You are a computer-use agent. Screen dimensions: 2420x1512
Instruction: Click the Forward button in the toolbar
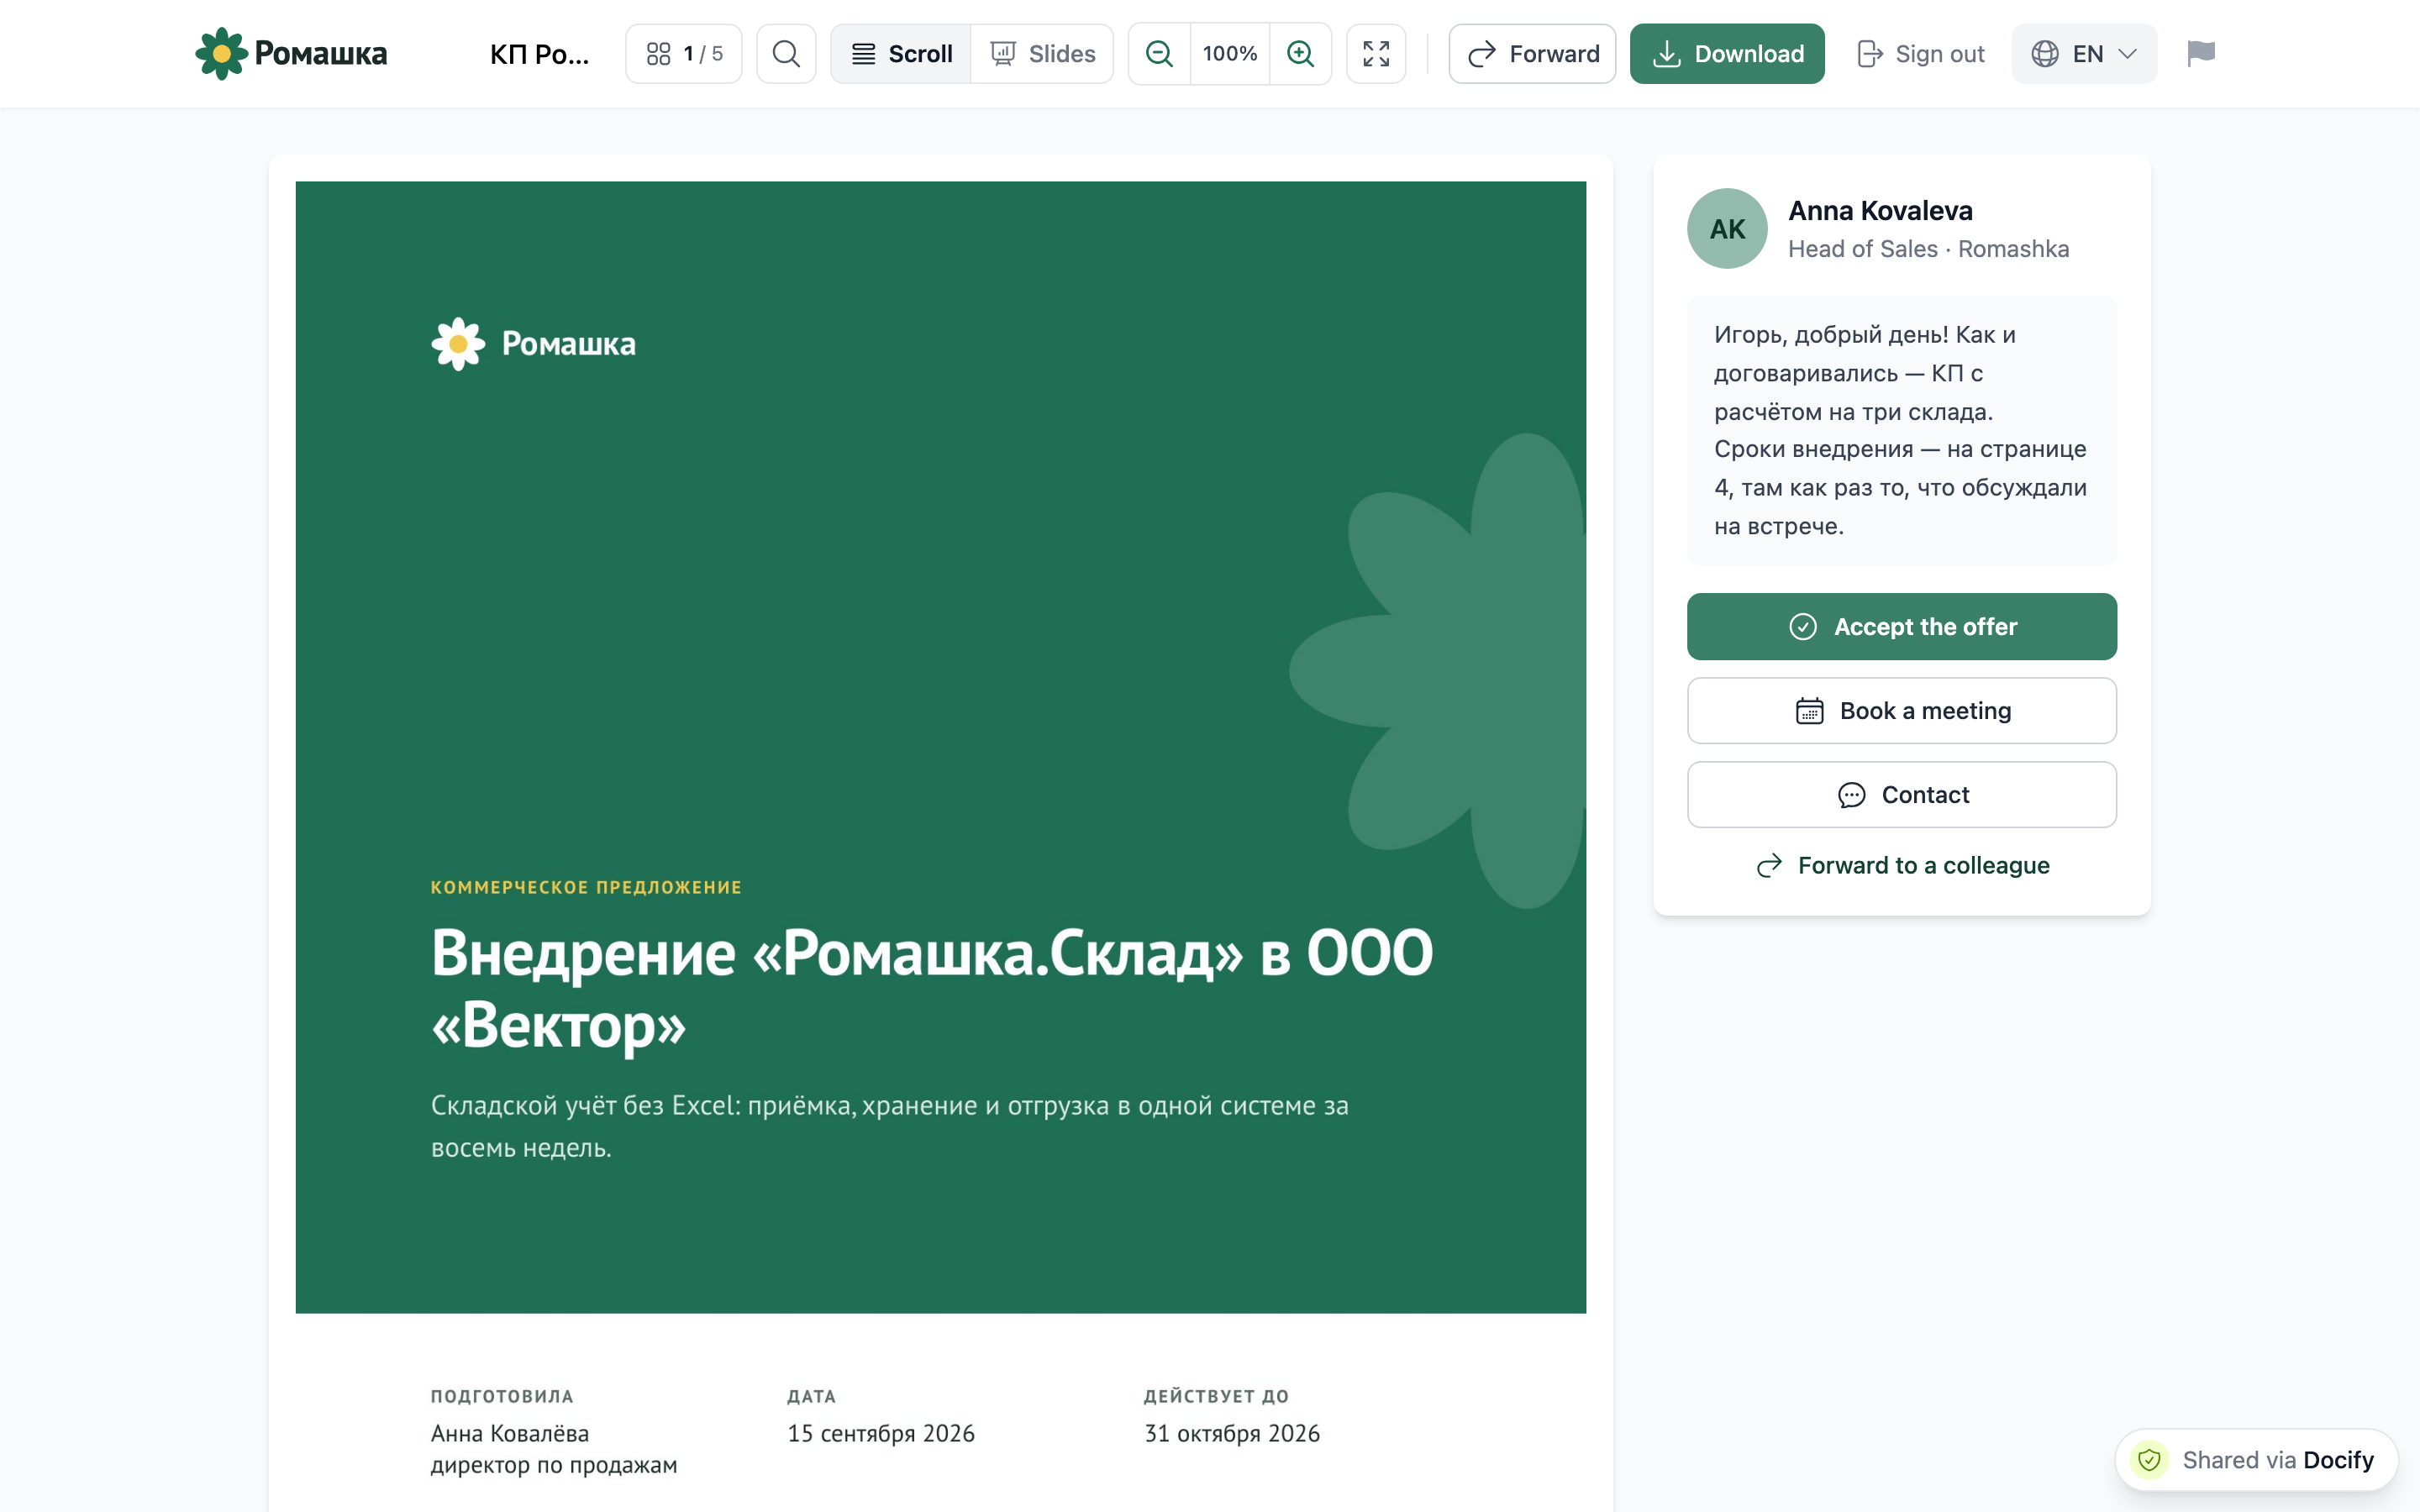[x=1532, y=54]
